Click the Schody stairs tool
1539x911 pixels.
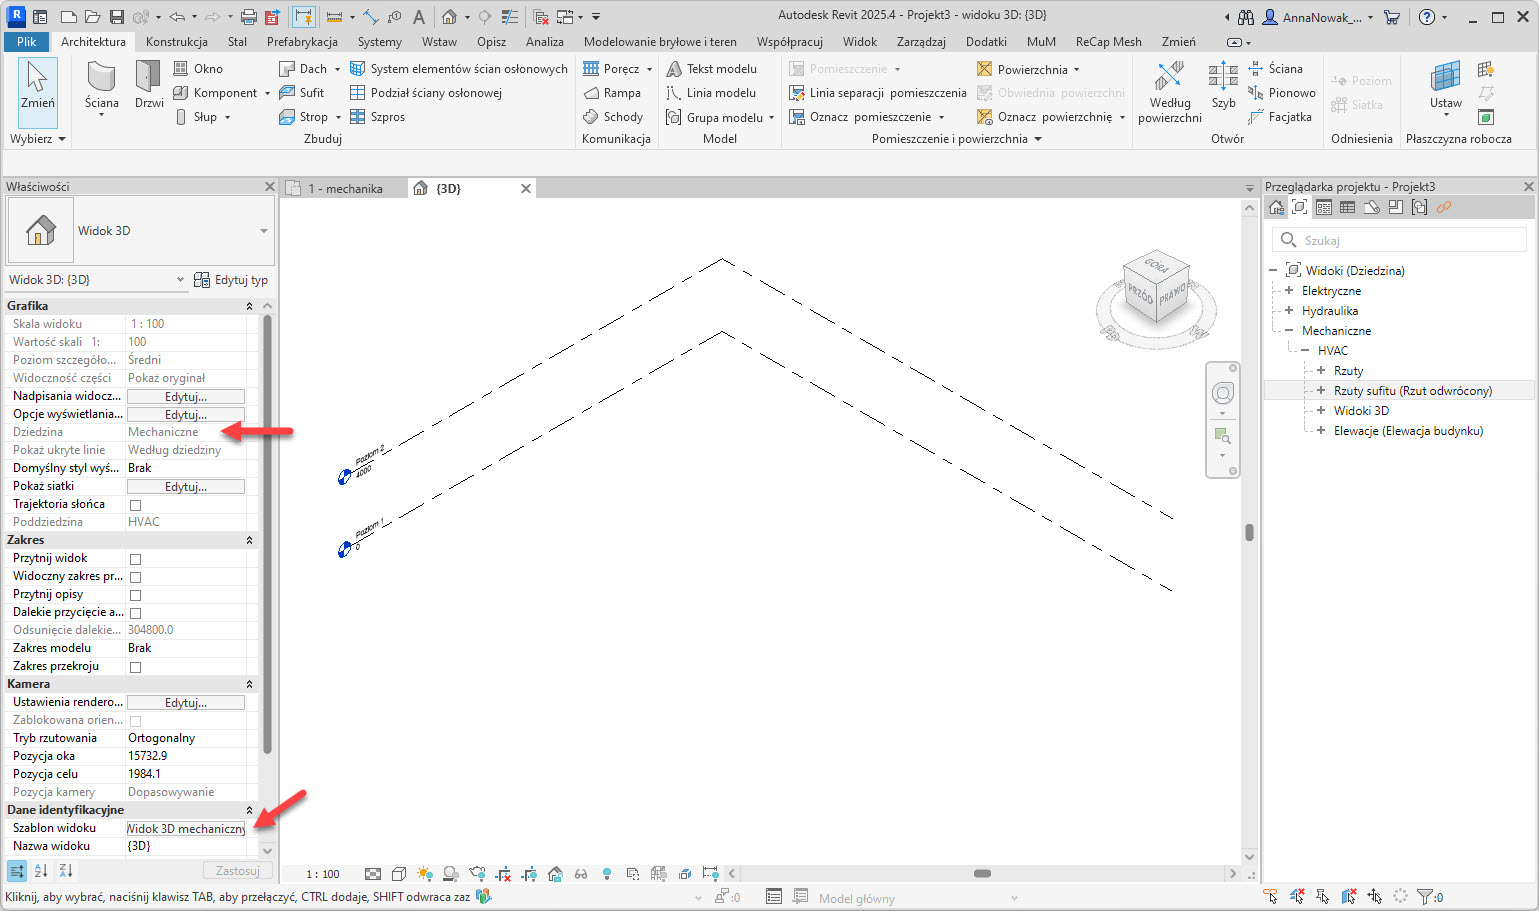(x=612, y=117)
